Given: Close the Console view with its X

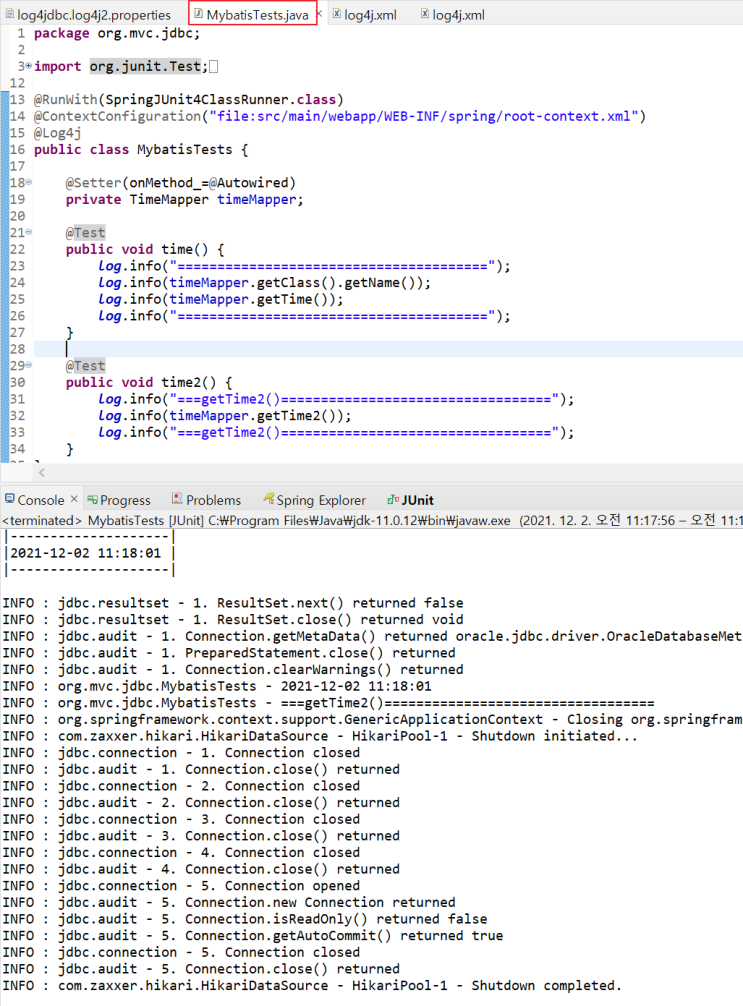Looking at the screenshot, I should (74, 499).
